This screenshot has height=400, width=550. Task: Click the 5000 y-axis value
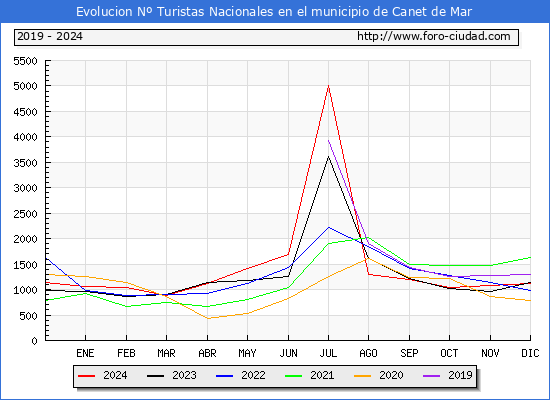click(25, 86)
